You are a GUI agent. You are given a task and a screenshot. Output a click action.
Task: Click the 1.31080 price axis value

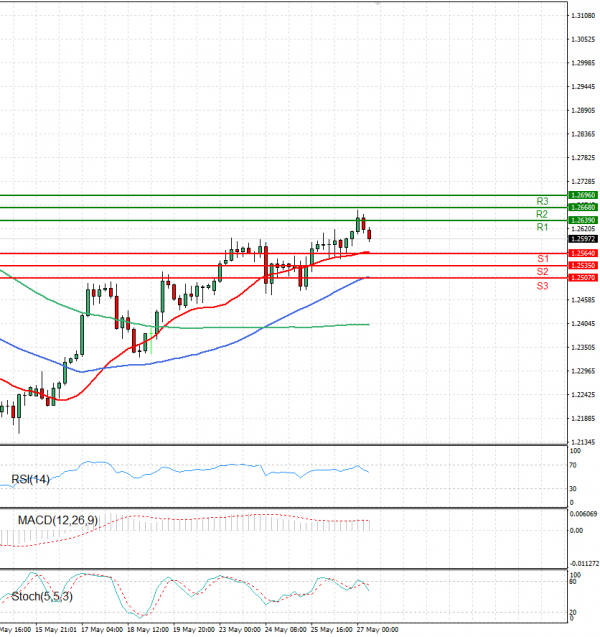tap(583, 15)
